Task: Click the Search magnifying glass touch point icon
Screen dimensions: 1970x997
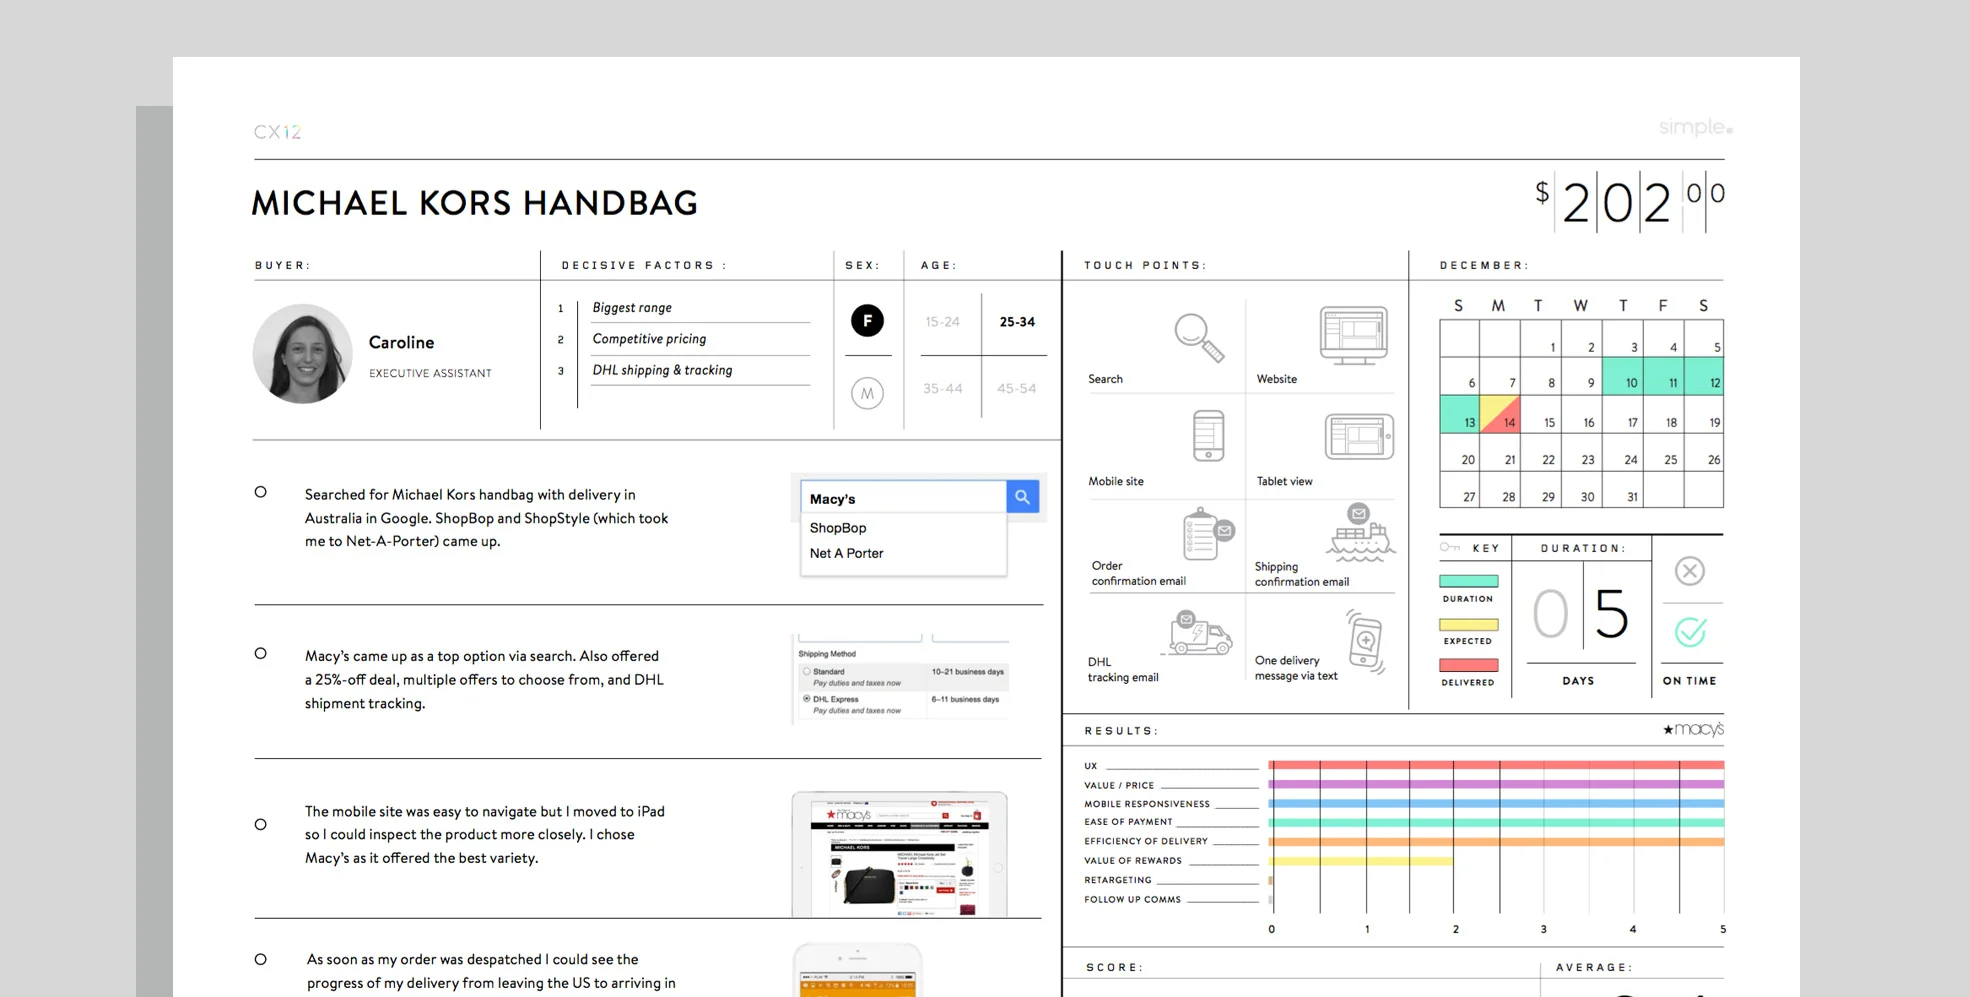Action: [x=1199, y=338]
